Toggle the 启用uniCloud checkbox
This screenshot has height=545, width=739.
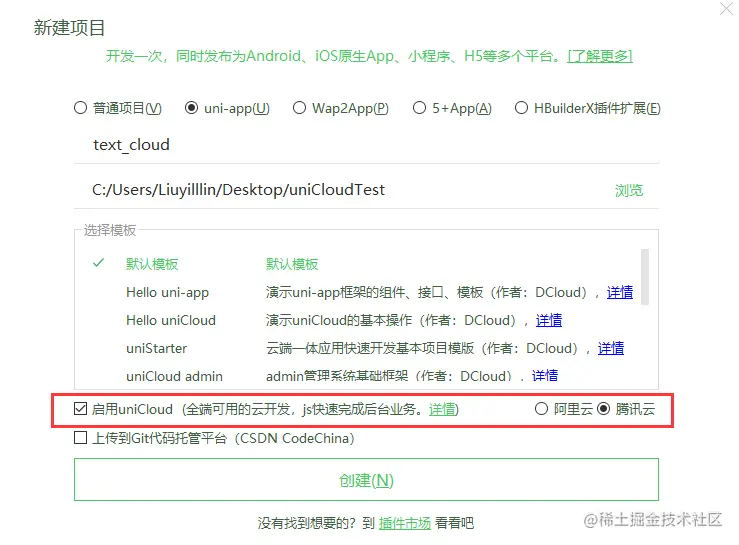point(81,409)
